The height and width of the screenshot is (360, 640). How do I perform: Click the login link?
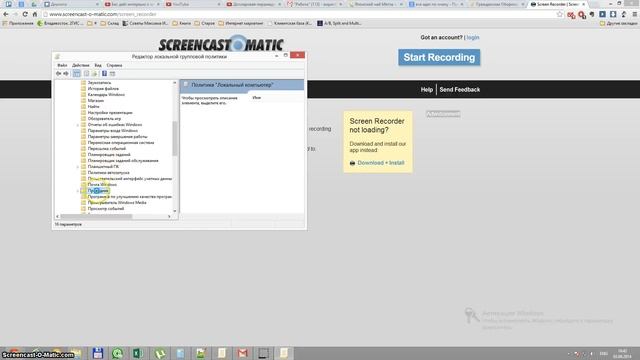[473, 38]
